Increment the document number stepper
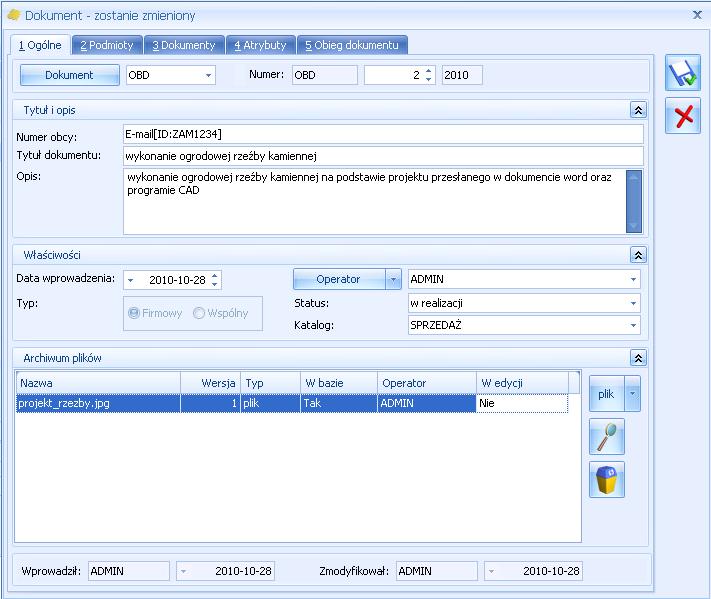This screenshot has height=599, width=711. 429,71
